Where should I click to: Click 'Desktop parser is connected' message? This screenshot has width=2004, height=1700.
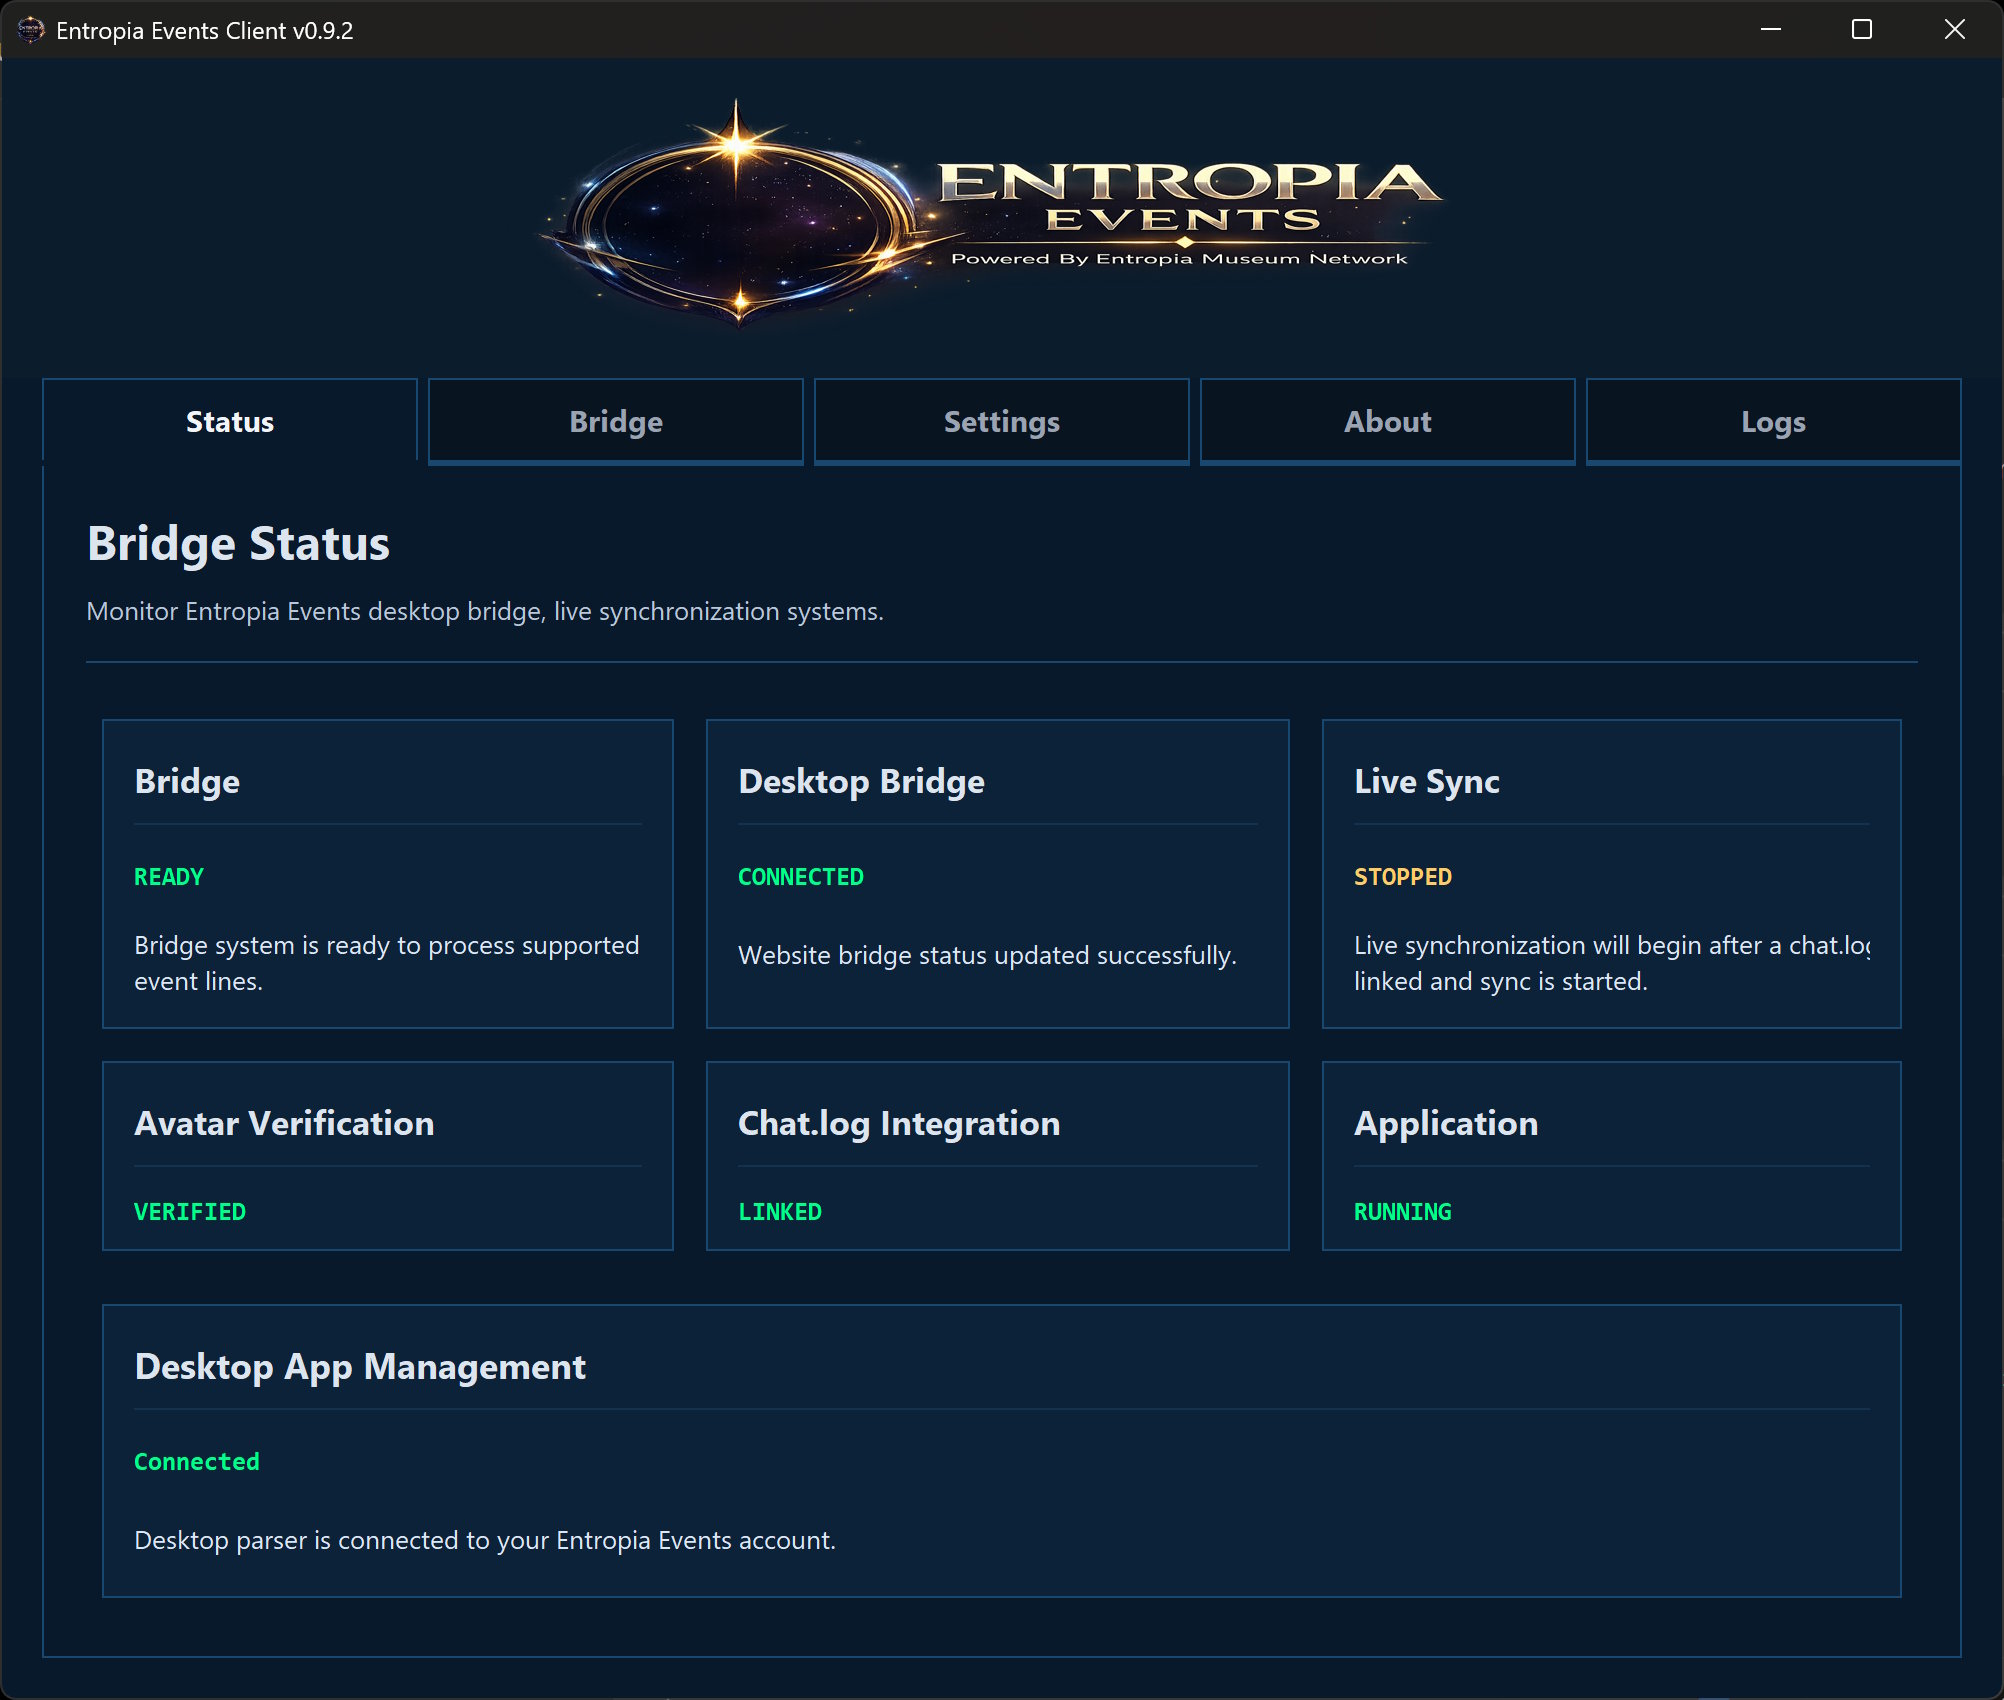point(485,1540)
